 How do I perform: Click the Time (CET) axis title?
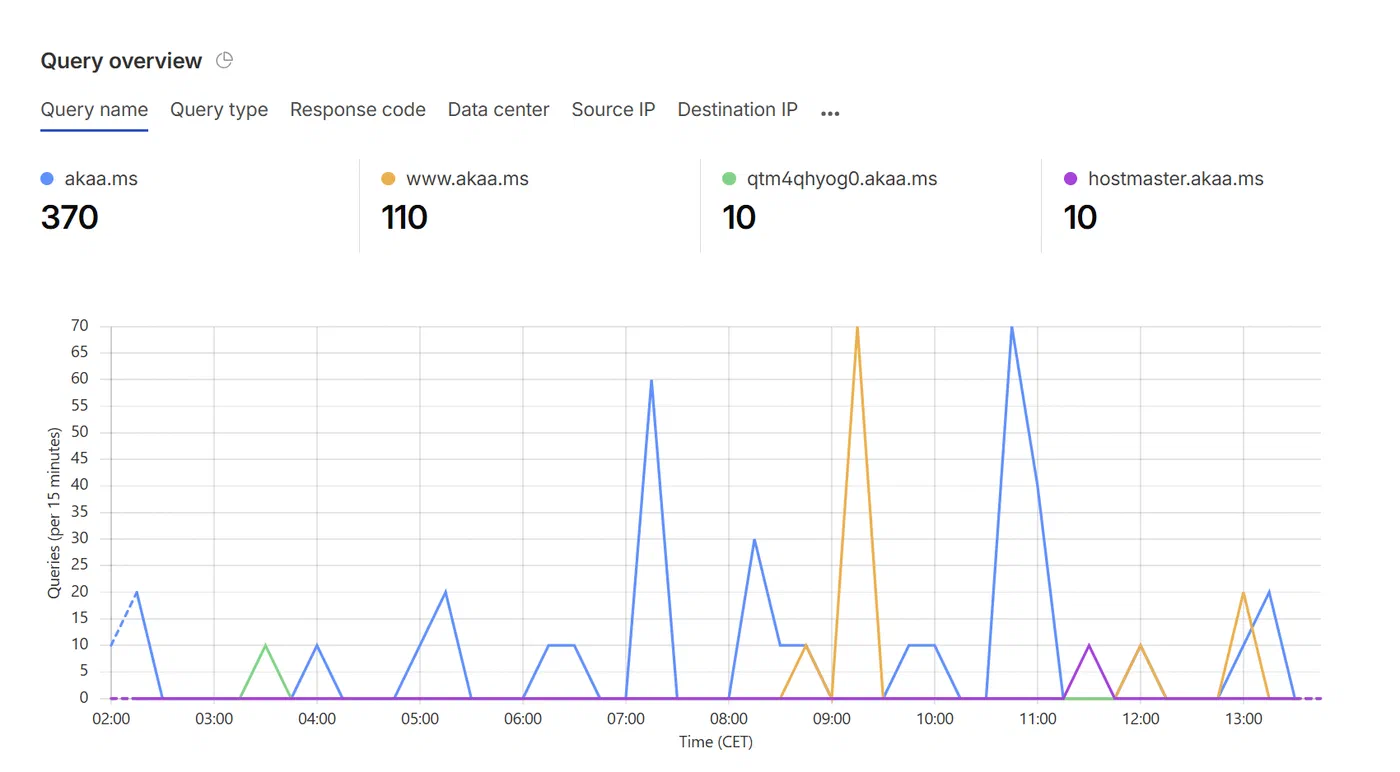tap(716, 742)
